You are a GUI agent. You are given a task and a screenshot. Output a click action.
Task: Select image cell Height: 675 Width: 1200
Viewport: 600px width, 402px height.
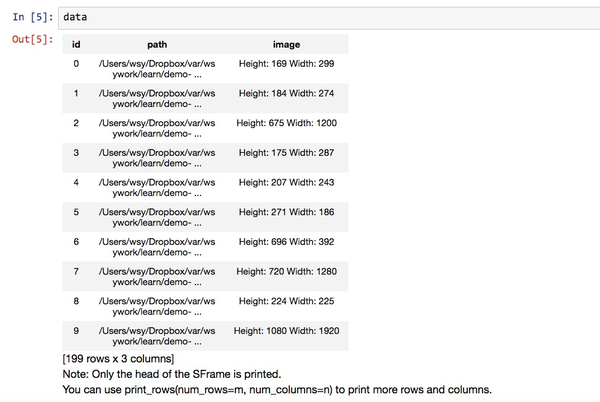pos(286,123)
